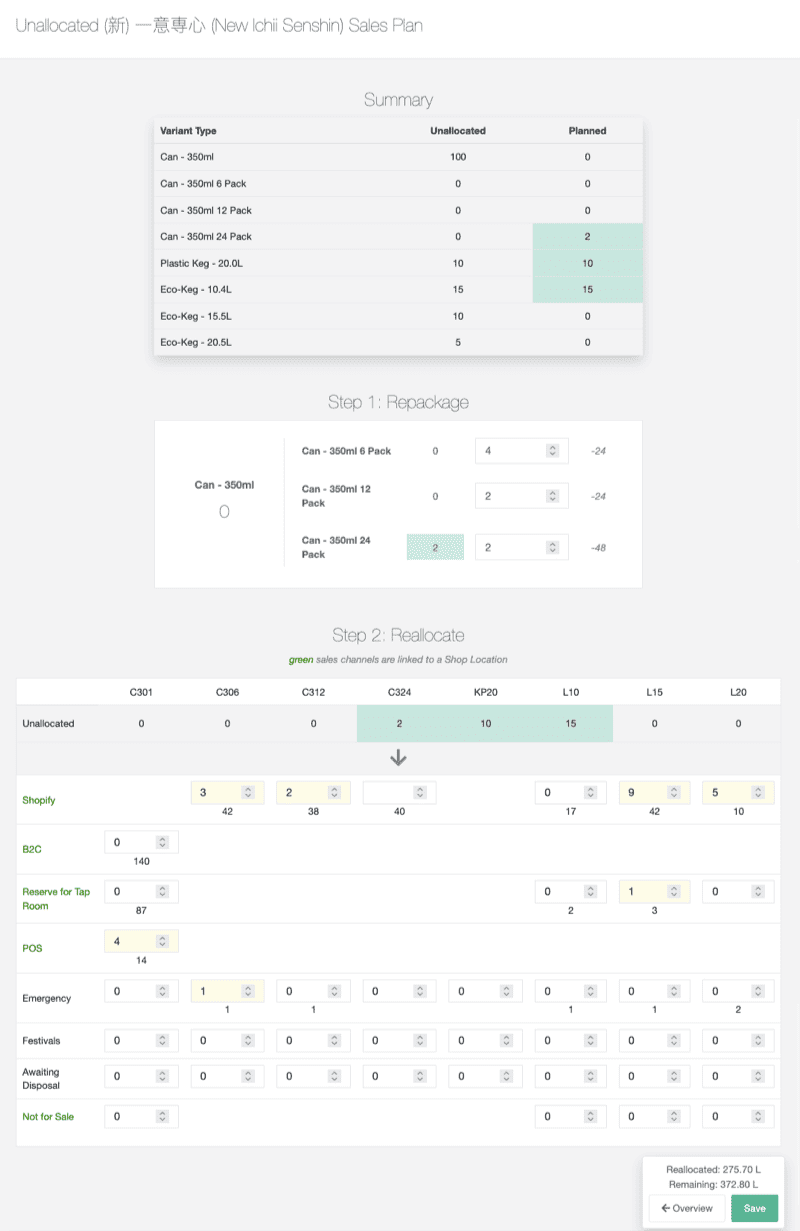Adjust Emergency C306 quantity stepper
The width and height of the screenshot is (800, 1231).
[x=248, y=991]
